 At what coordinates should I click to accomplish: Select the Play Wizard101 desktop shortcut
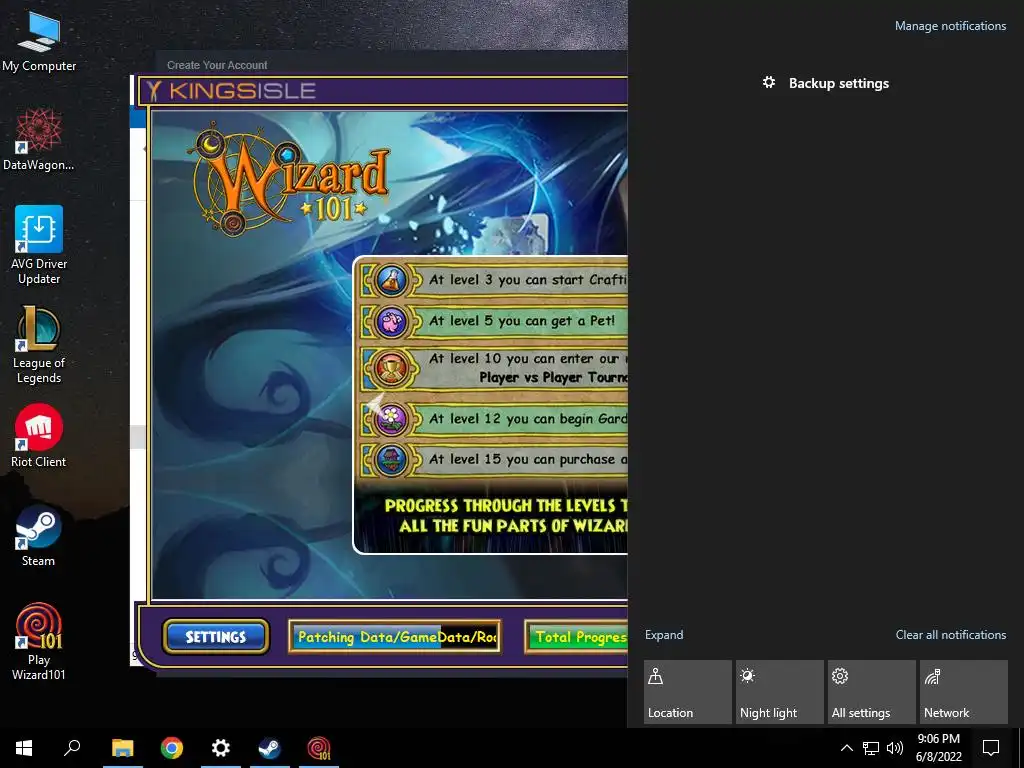click(x=39, y=641)
